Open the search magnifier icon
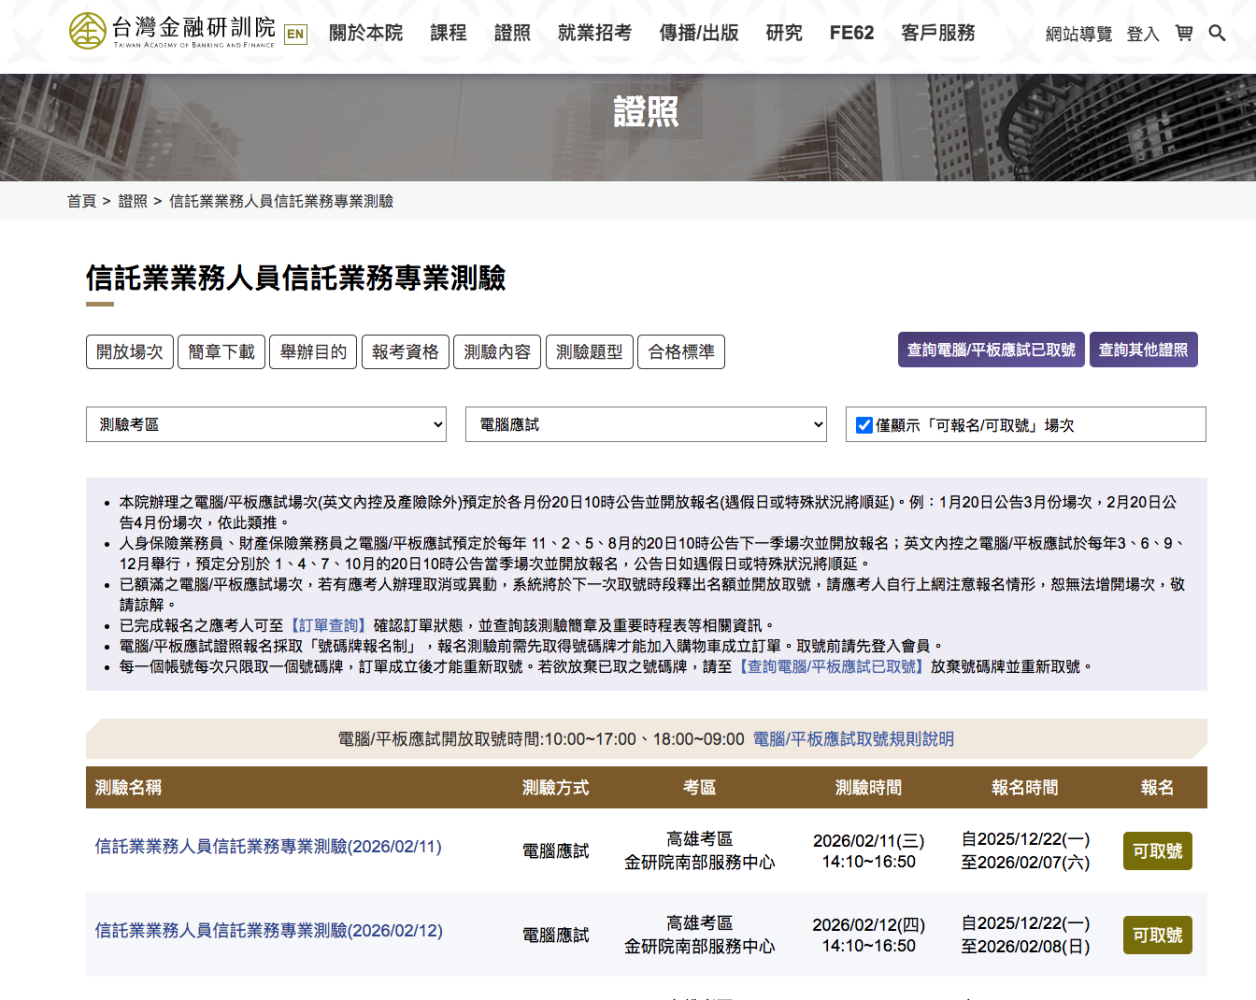Image resolution: width=1256 pixels, height=1000 pixels. point(1217,33)
